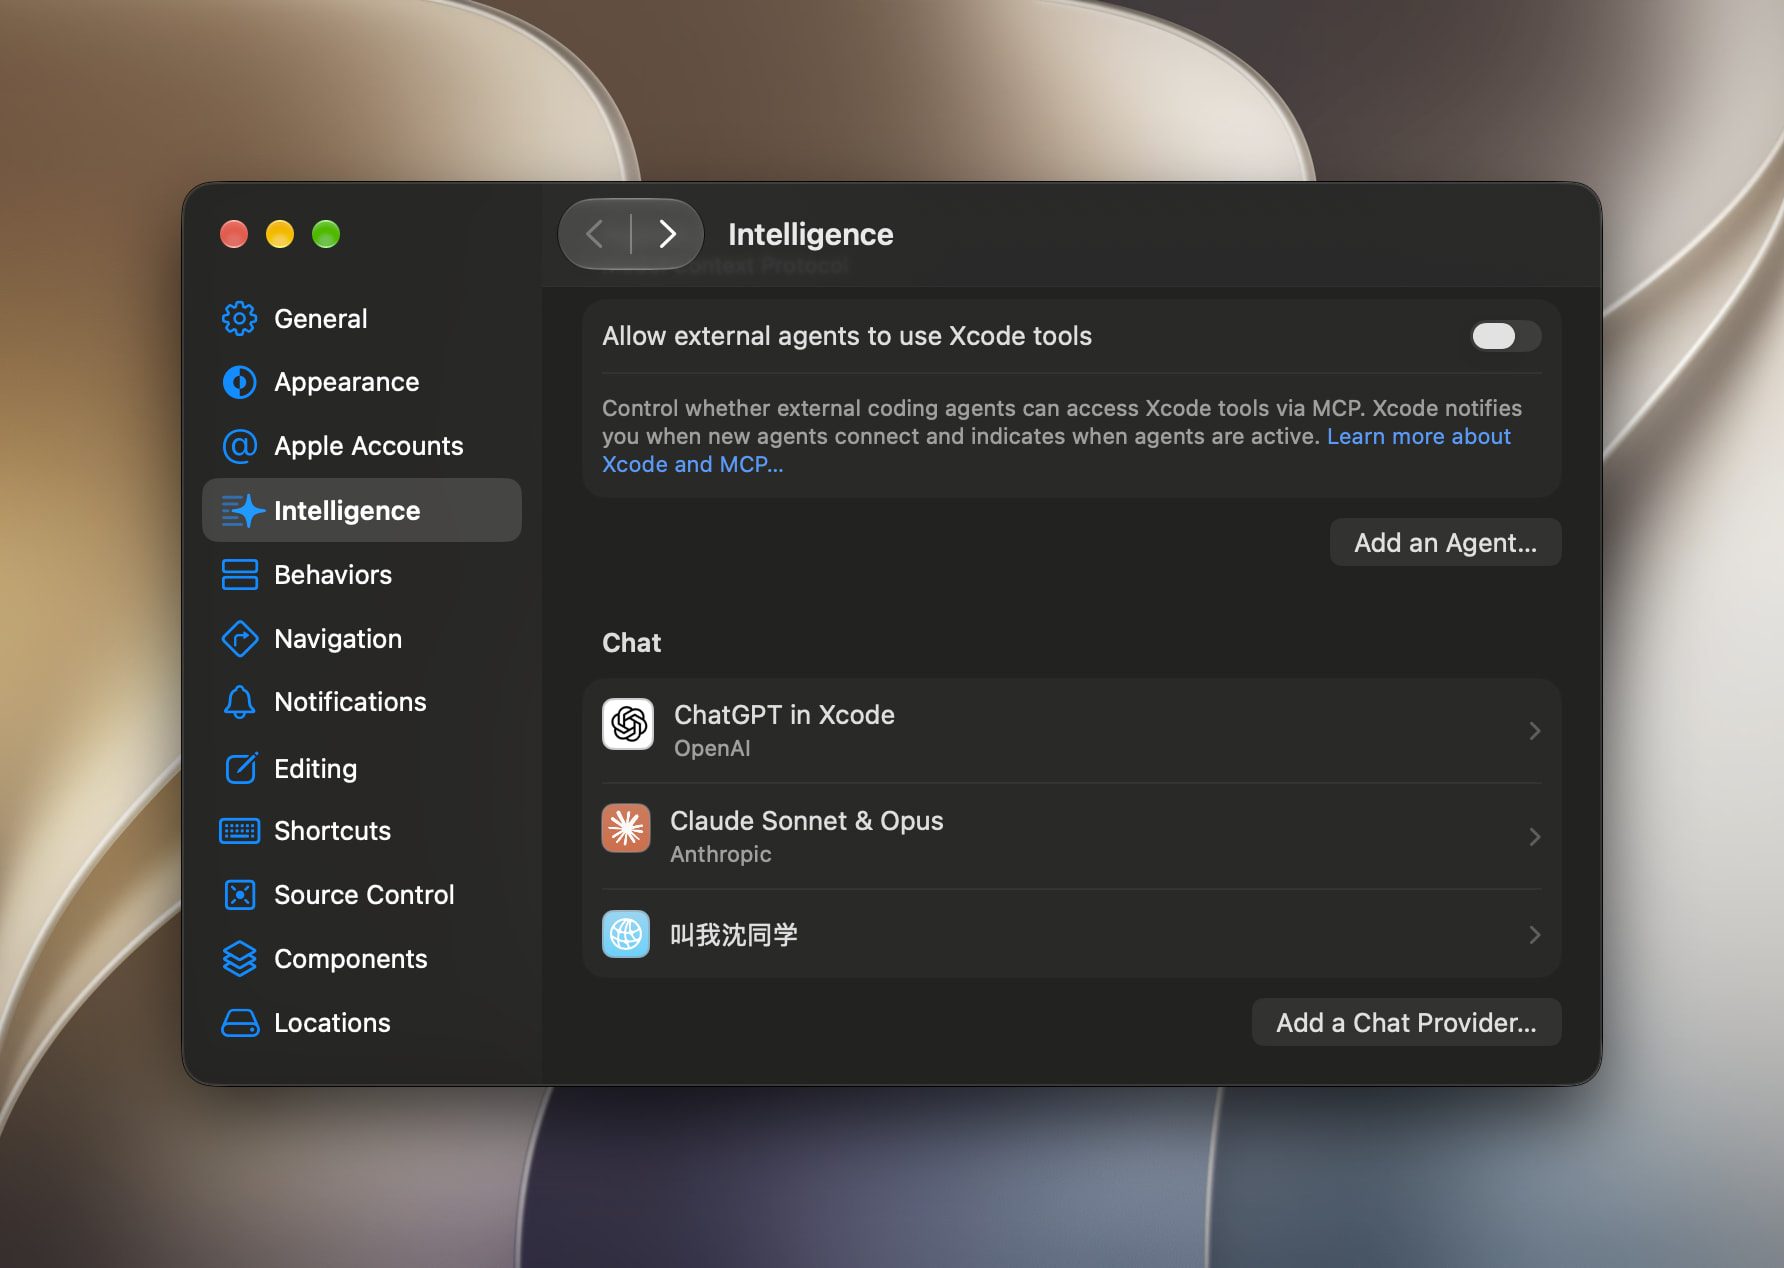Viewport: 1784px width, 1268px height.
Task: Go back with the left arrow
Action: click(595, 234)
